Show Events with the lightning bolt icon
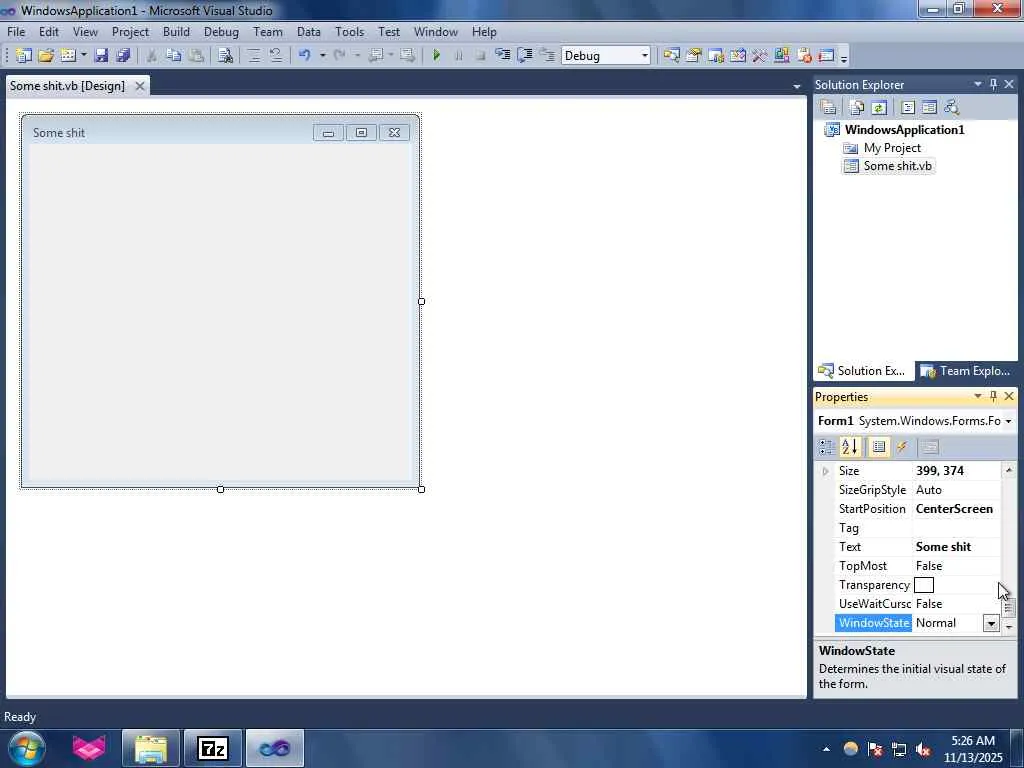Screen dimensions: 1024x768 pyautogui.click(x=902, y=447)
